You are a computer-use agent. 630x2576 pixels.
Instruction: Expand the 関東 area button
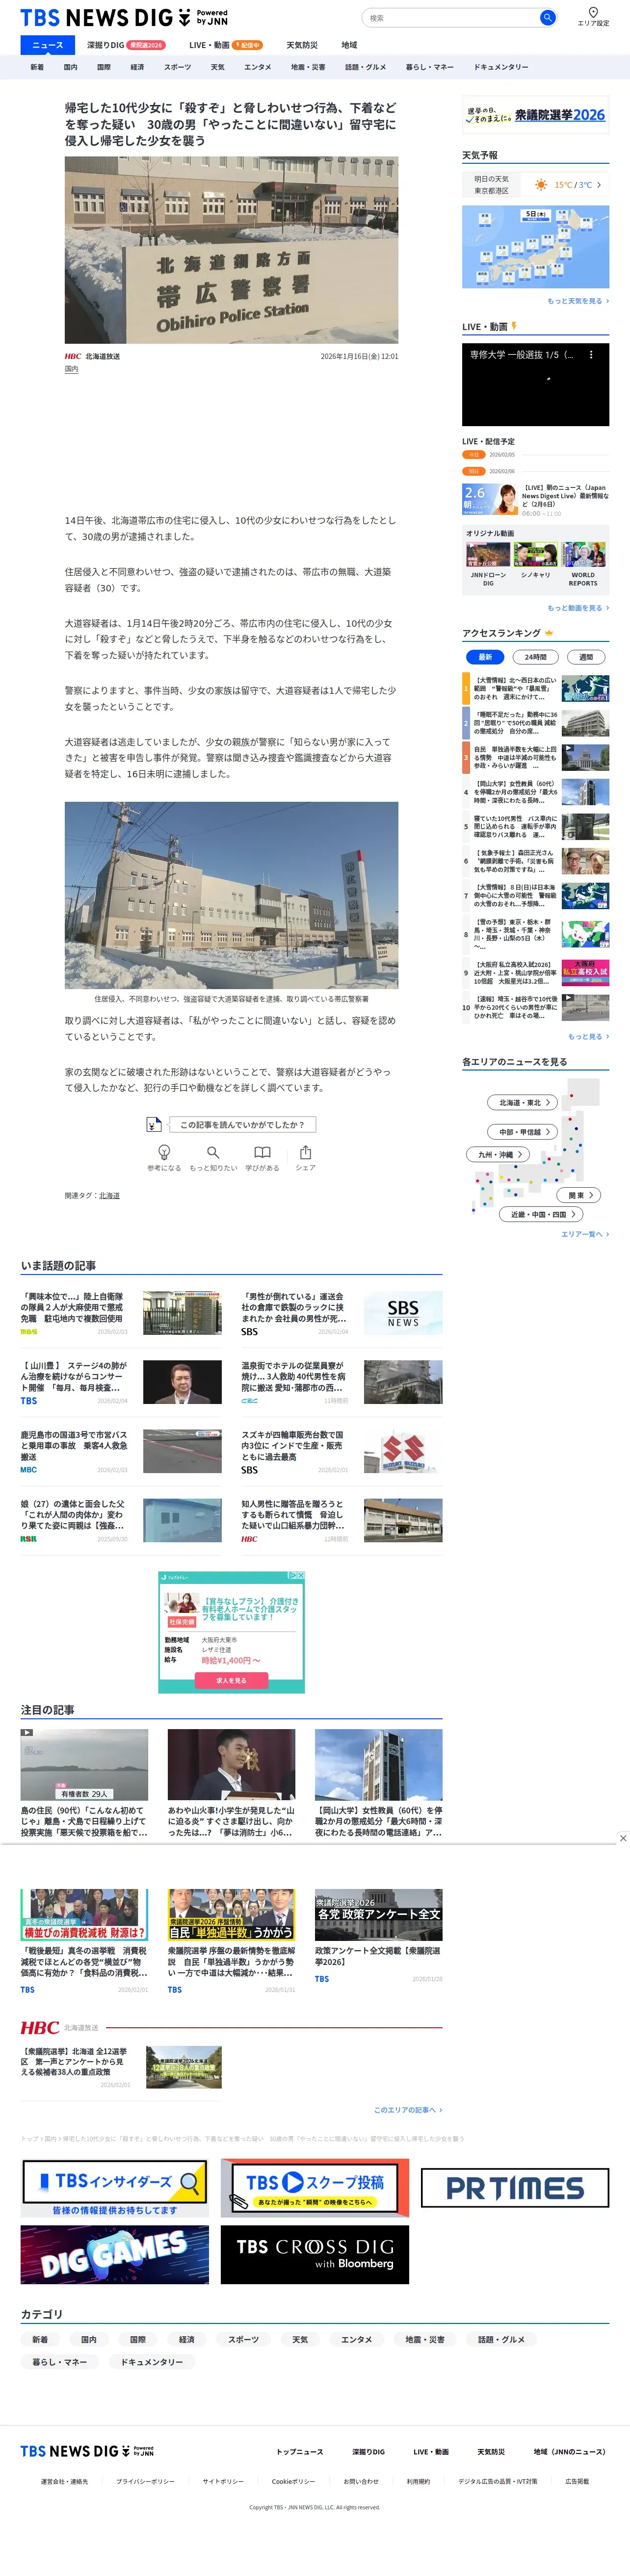[580, 1195]
